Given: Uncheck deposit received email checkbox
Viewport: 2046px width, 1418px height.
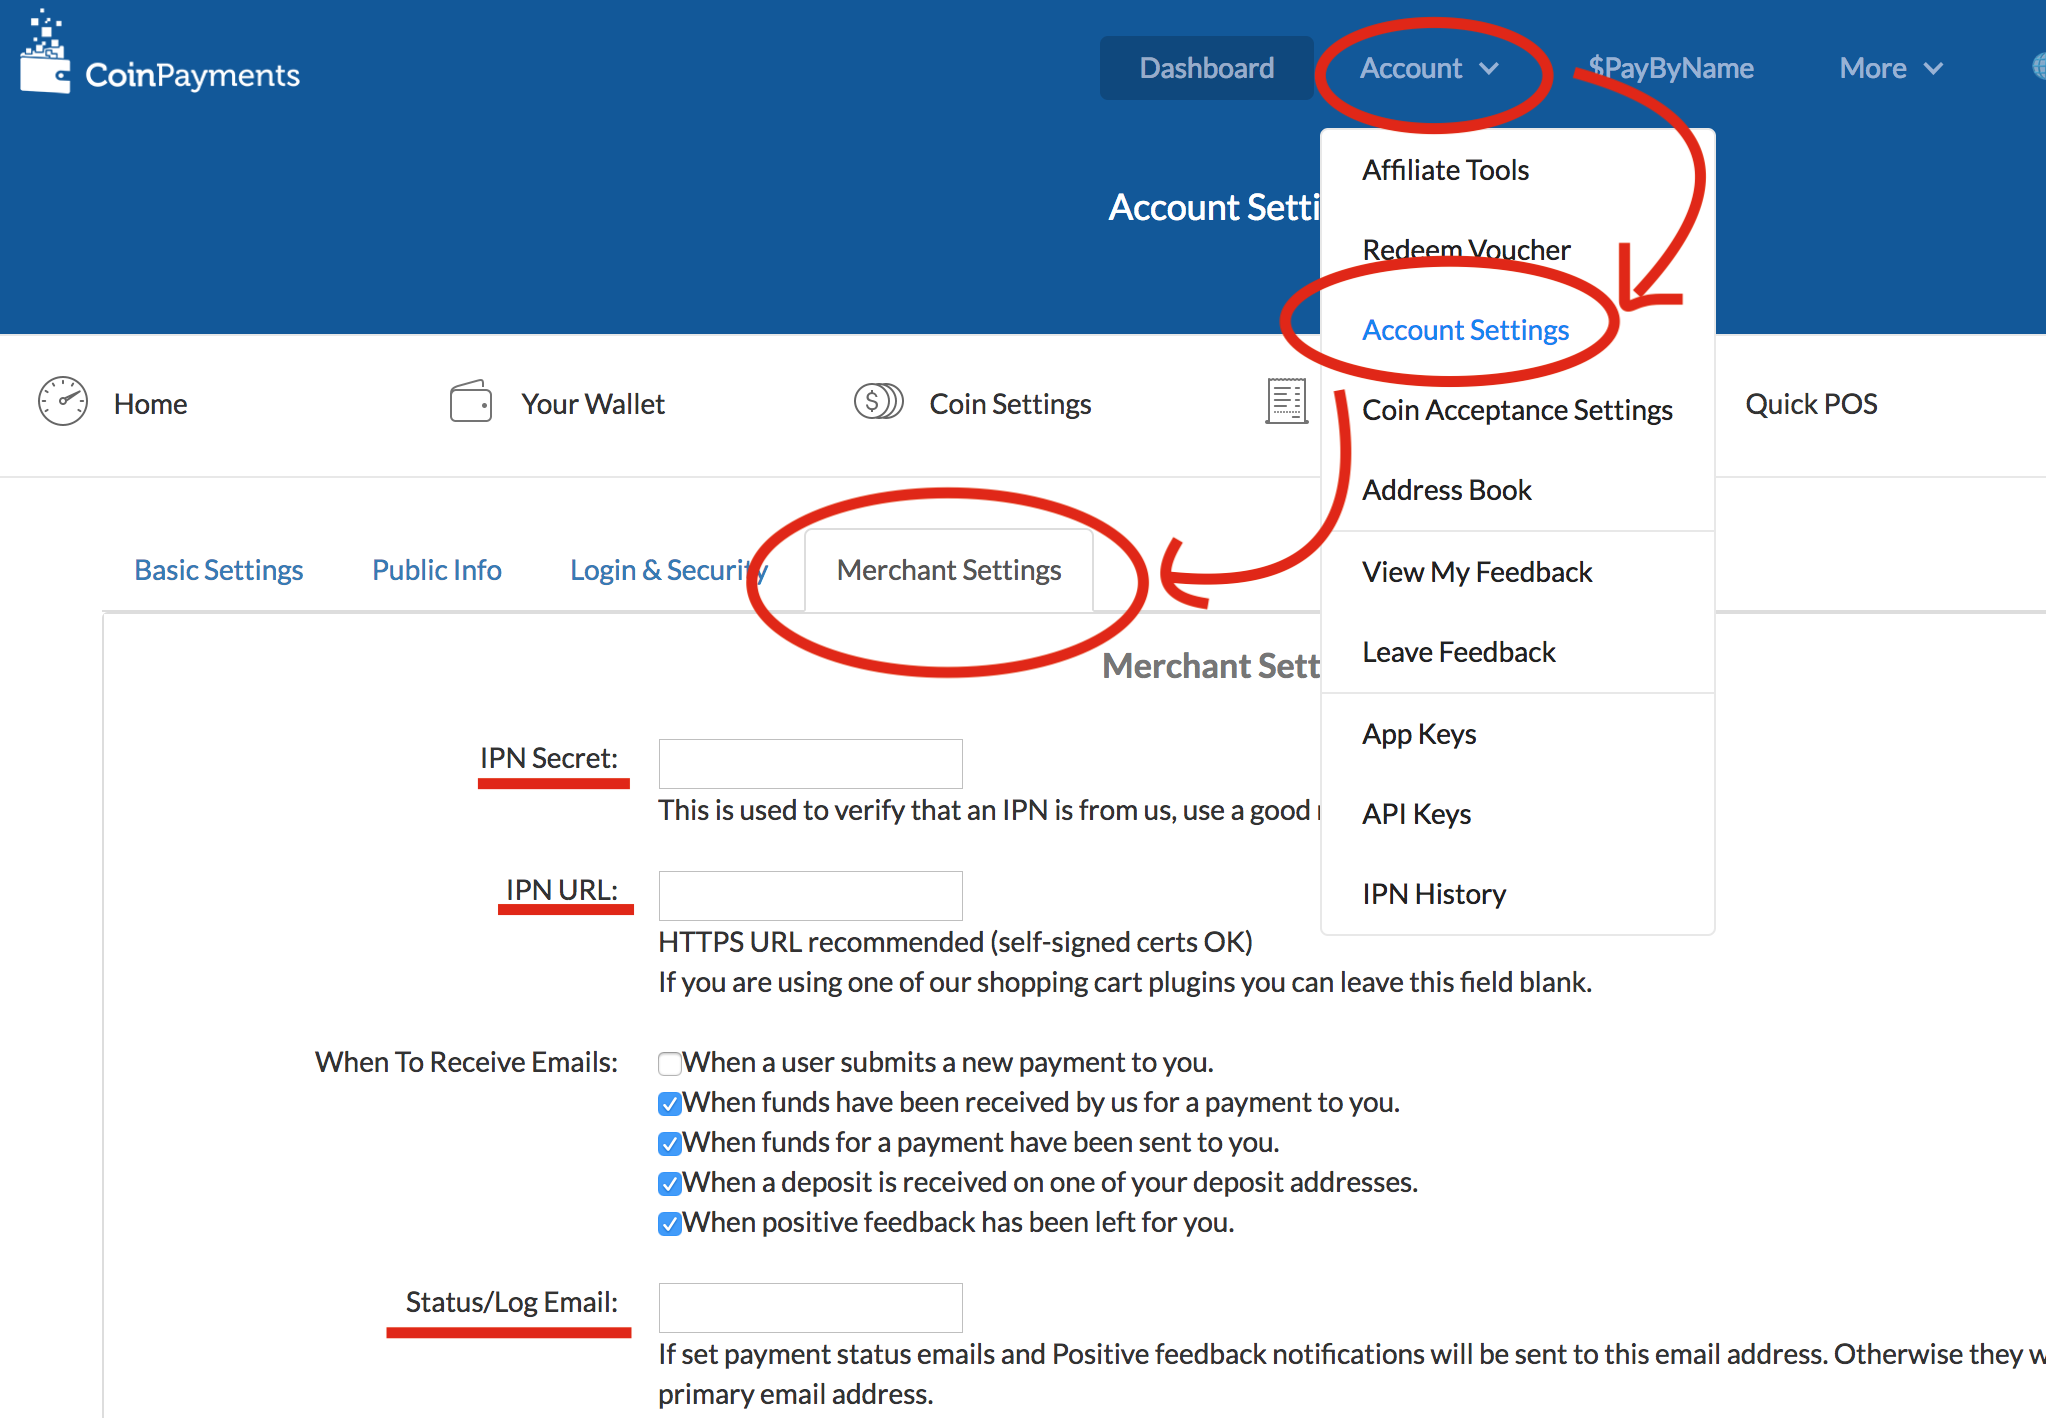Looking at the screenshot, I should point(669,1183).
